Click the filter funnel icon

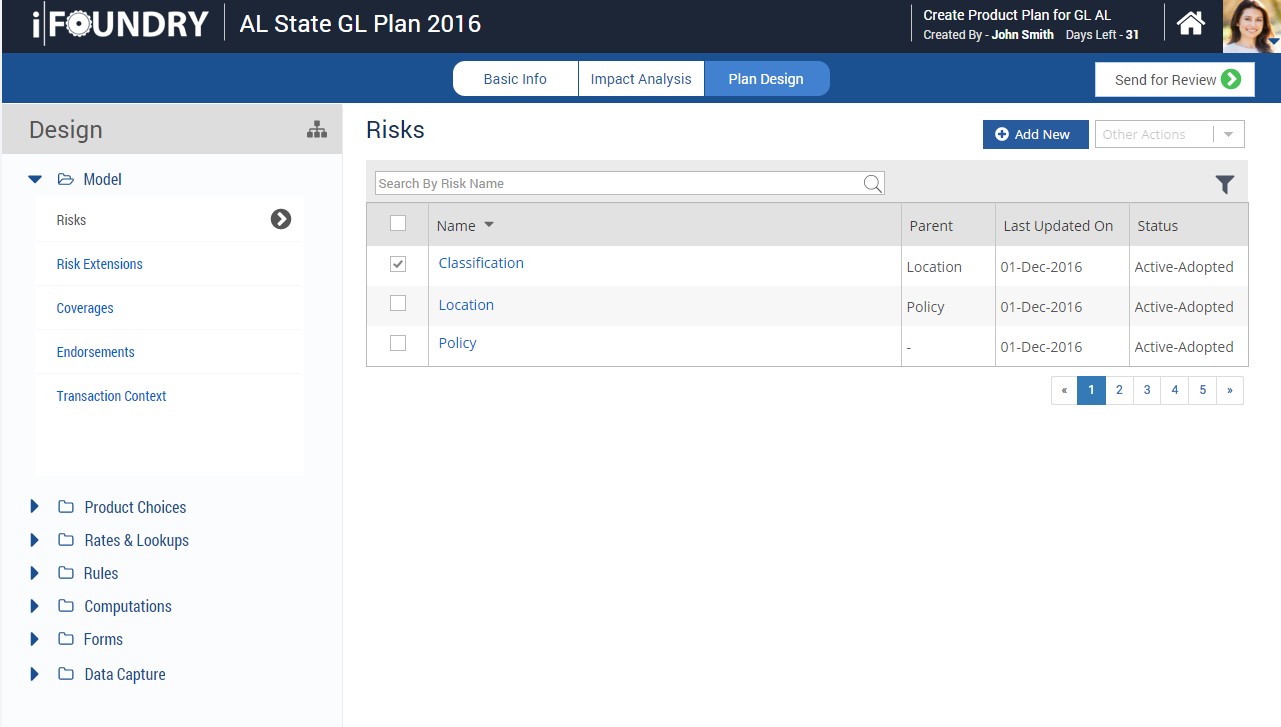click(x=1224, y=184)
